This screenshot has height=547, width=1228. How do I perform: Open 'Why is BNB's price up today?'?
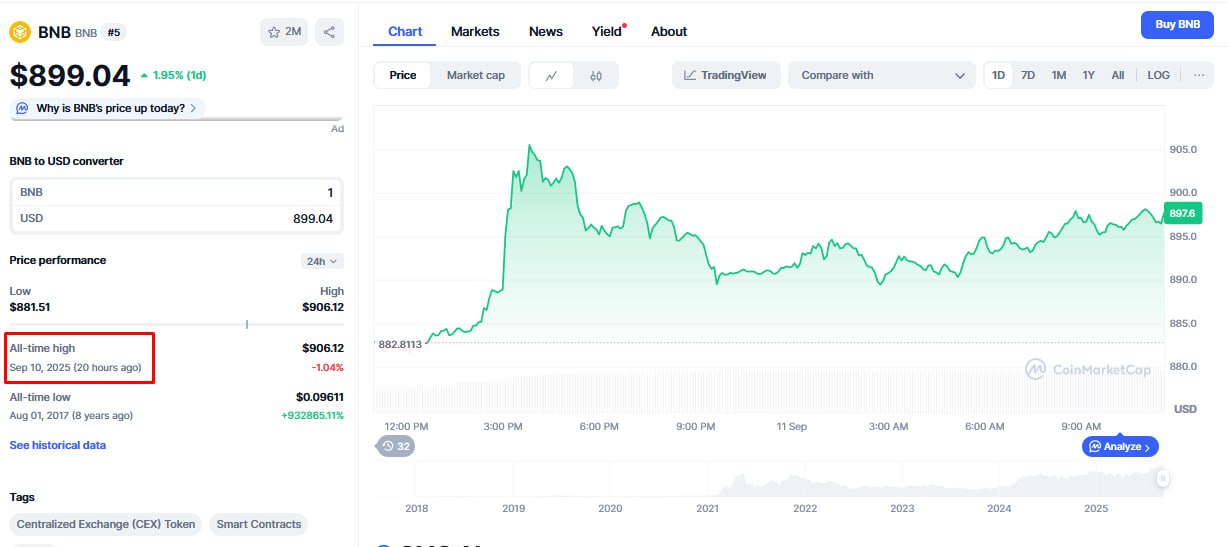[x=107, y=108]
